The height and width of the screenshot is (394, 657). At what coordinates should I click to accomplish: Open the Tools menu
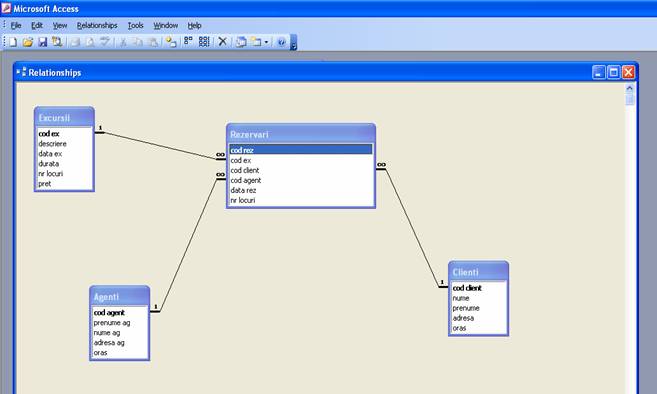tap(135, 26)
